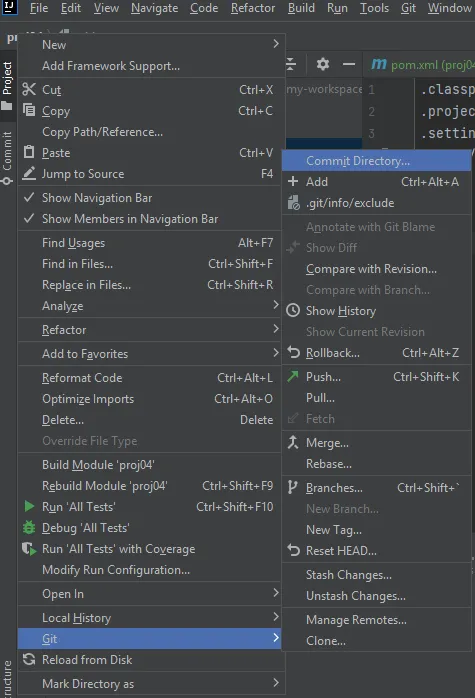Click the Rollback arrow icon

click(x=293, y=353)
